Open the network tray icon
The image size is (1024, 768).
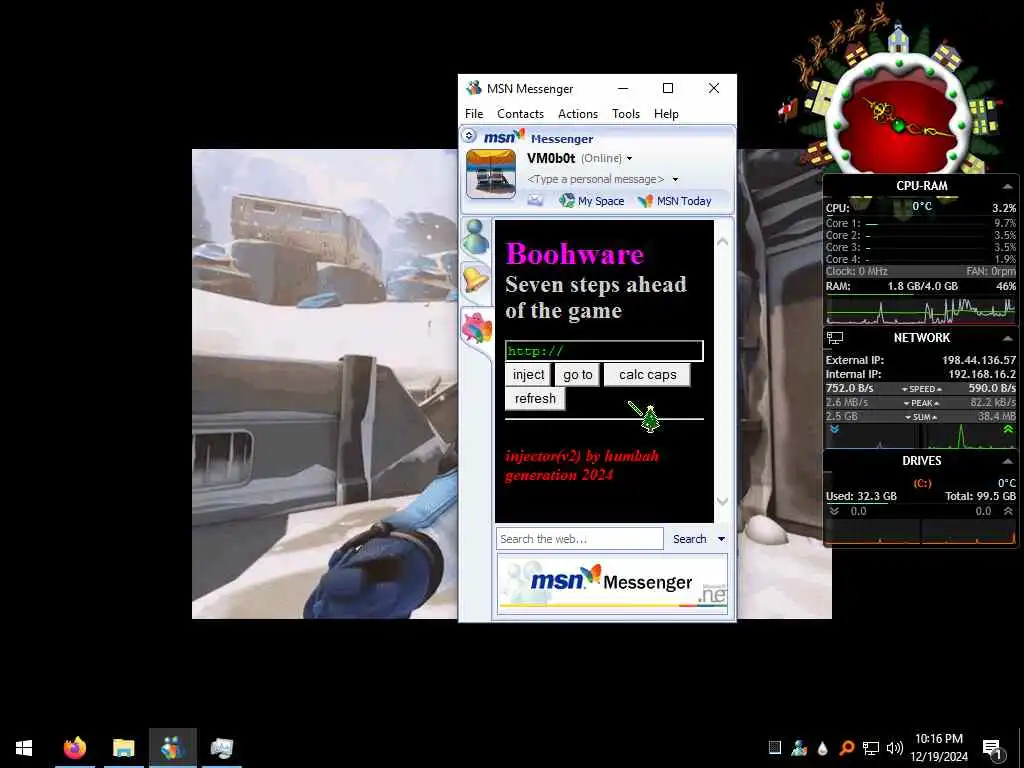tap(871, 748)
